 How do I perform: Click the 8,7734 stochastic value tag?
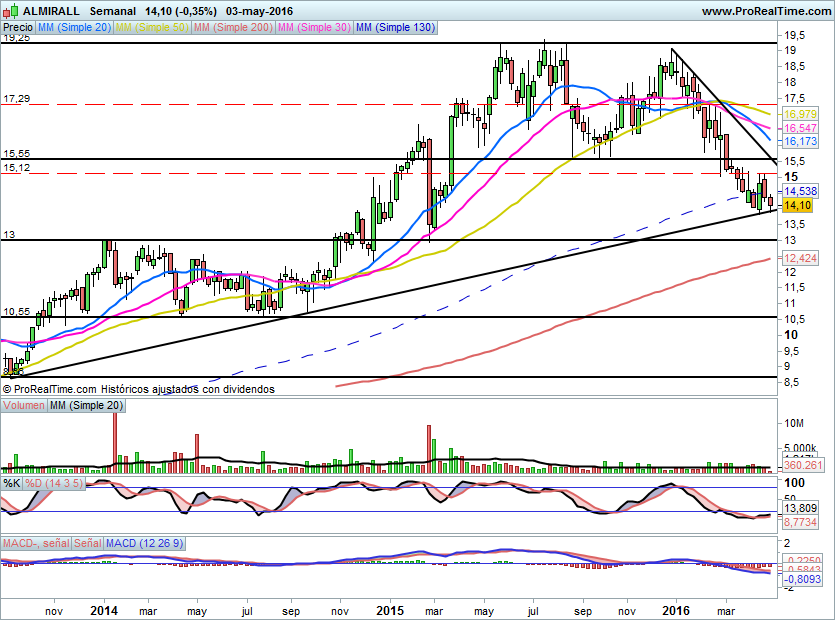pos(800,522)
